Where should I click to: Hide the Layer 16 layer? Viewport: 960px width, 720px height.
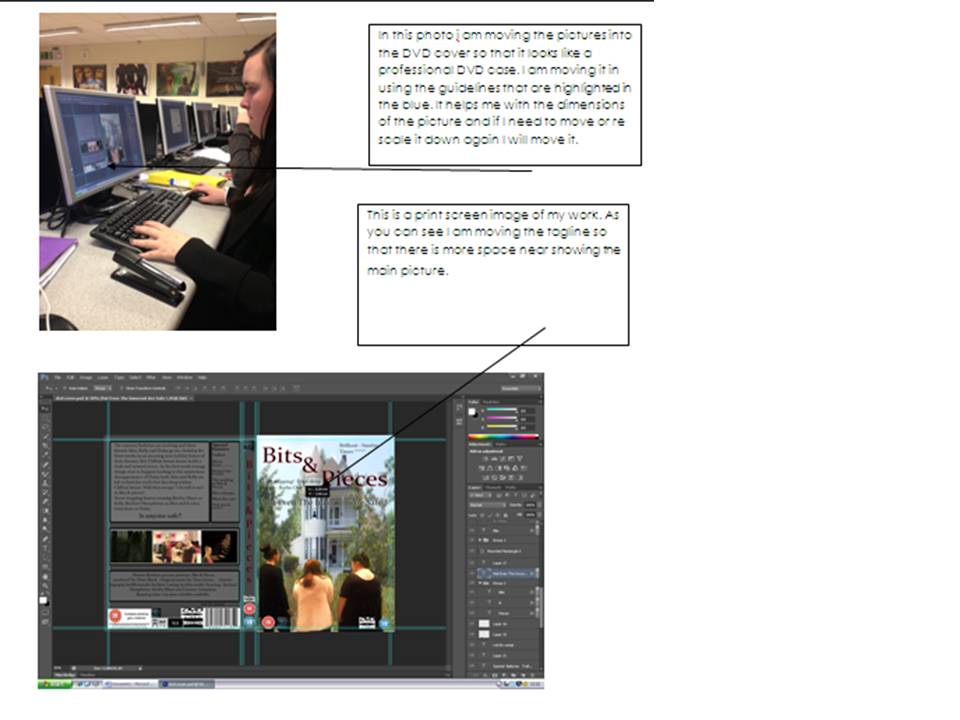tap(471, 624)
